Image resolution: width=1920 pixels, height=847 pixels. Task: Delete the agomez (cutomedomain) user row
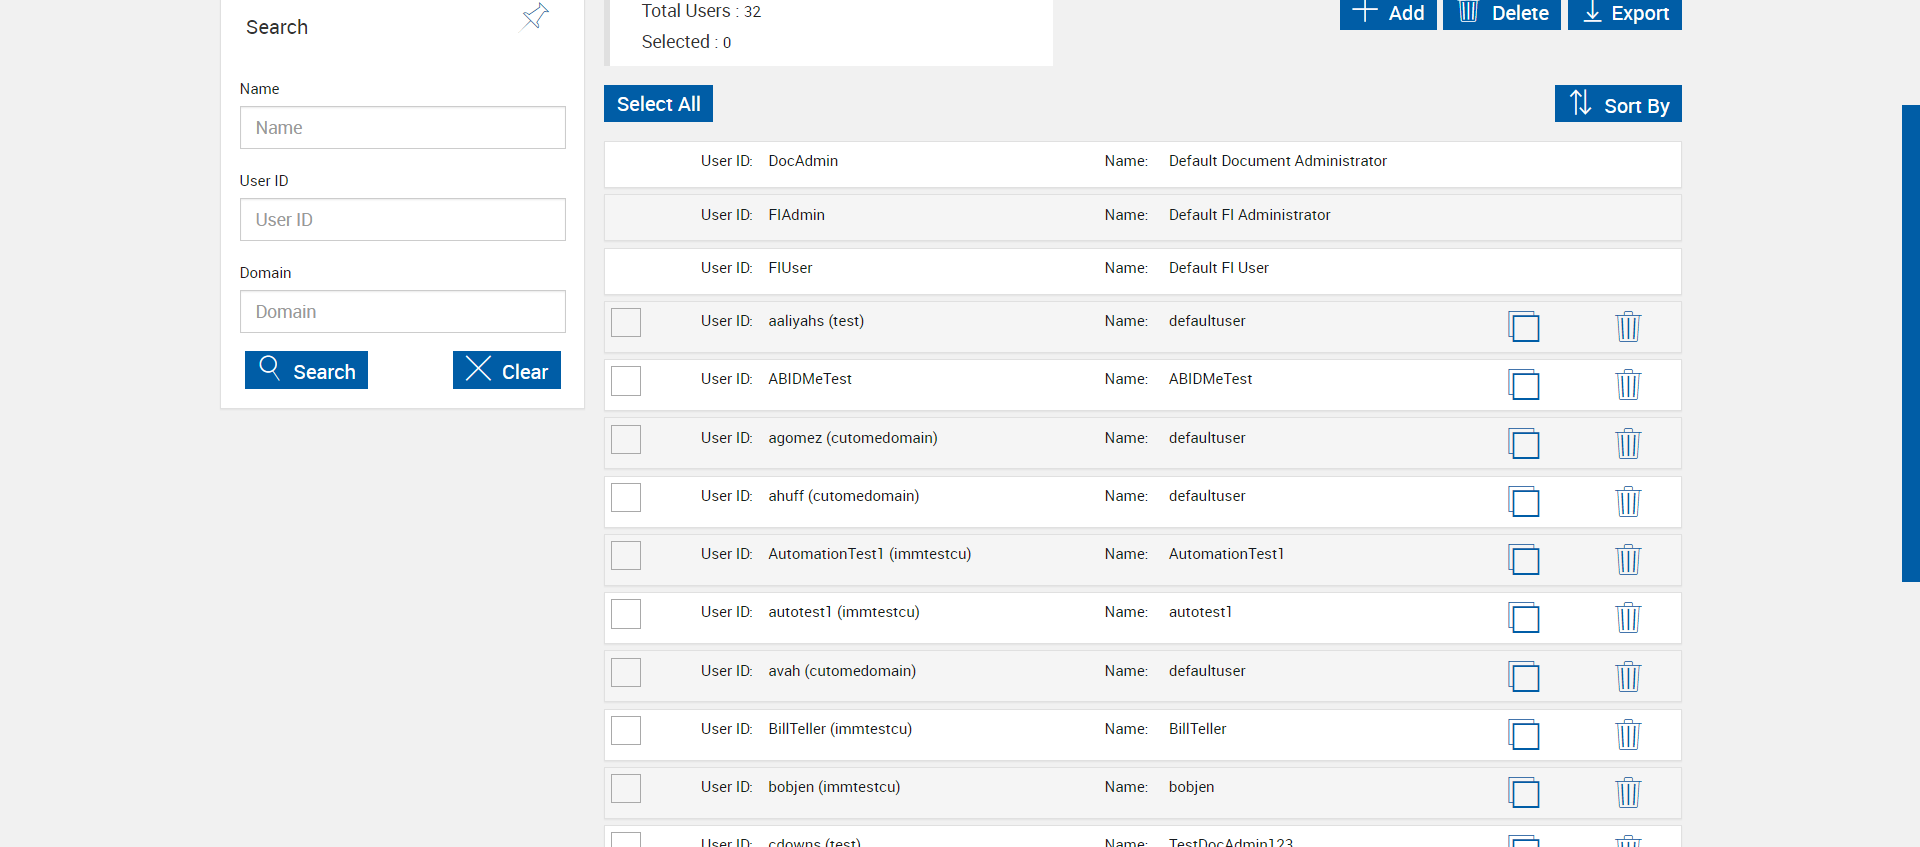pyautogui.click(x=1628, y=443)
